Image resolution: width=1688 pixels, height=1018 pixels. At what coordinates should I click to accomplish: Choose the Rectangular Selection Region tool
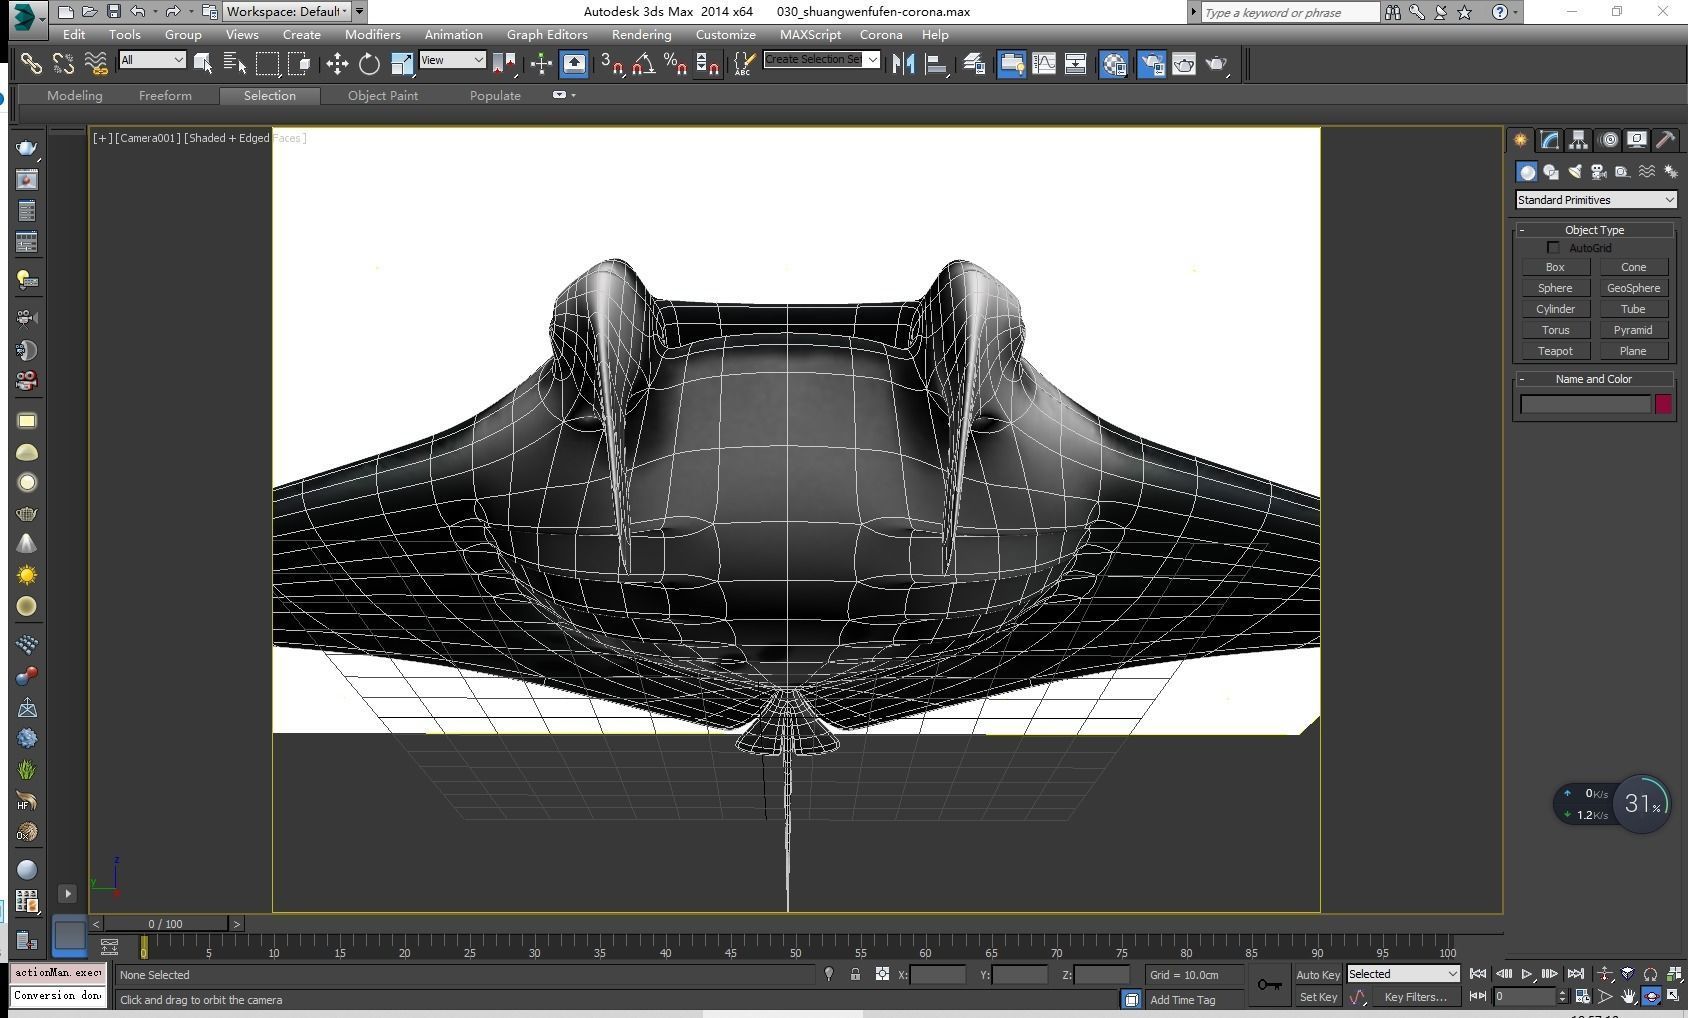267,64
